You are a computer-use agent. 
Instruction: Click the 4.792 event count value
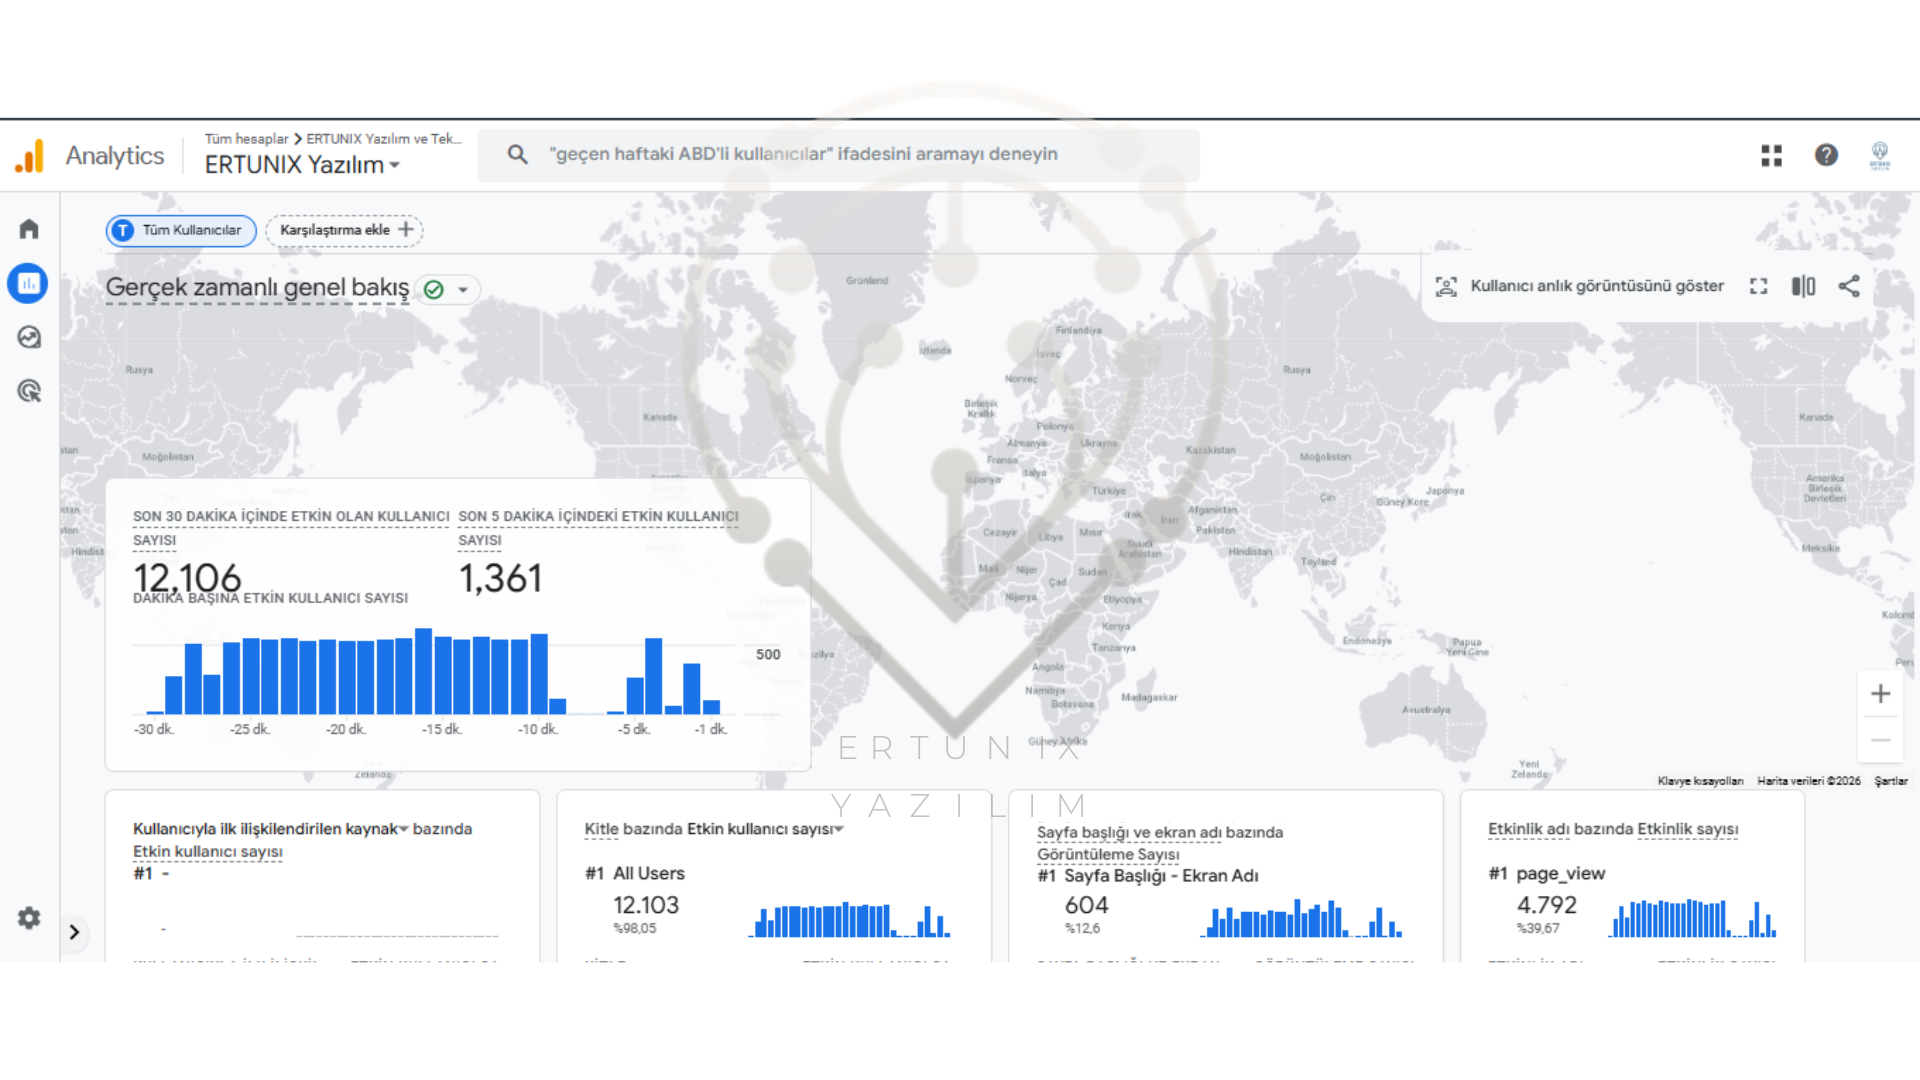point(1546,905)
